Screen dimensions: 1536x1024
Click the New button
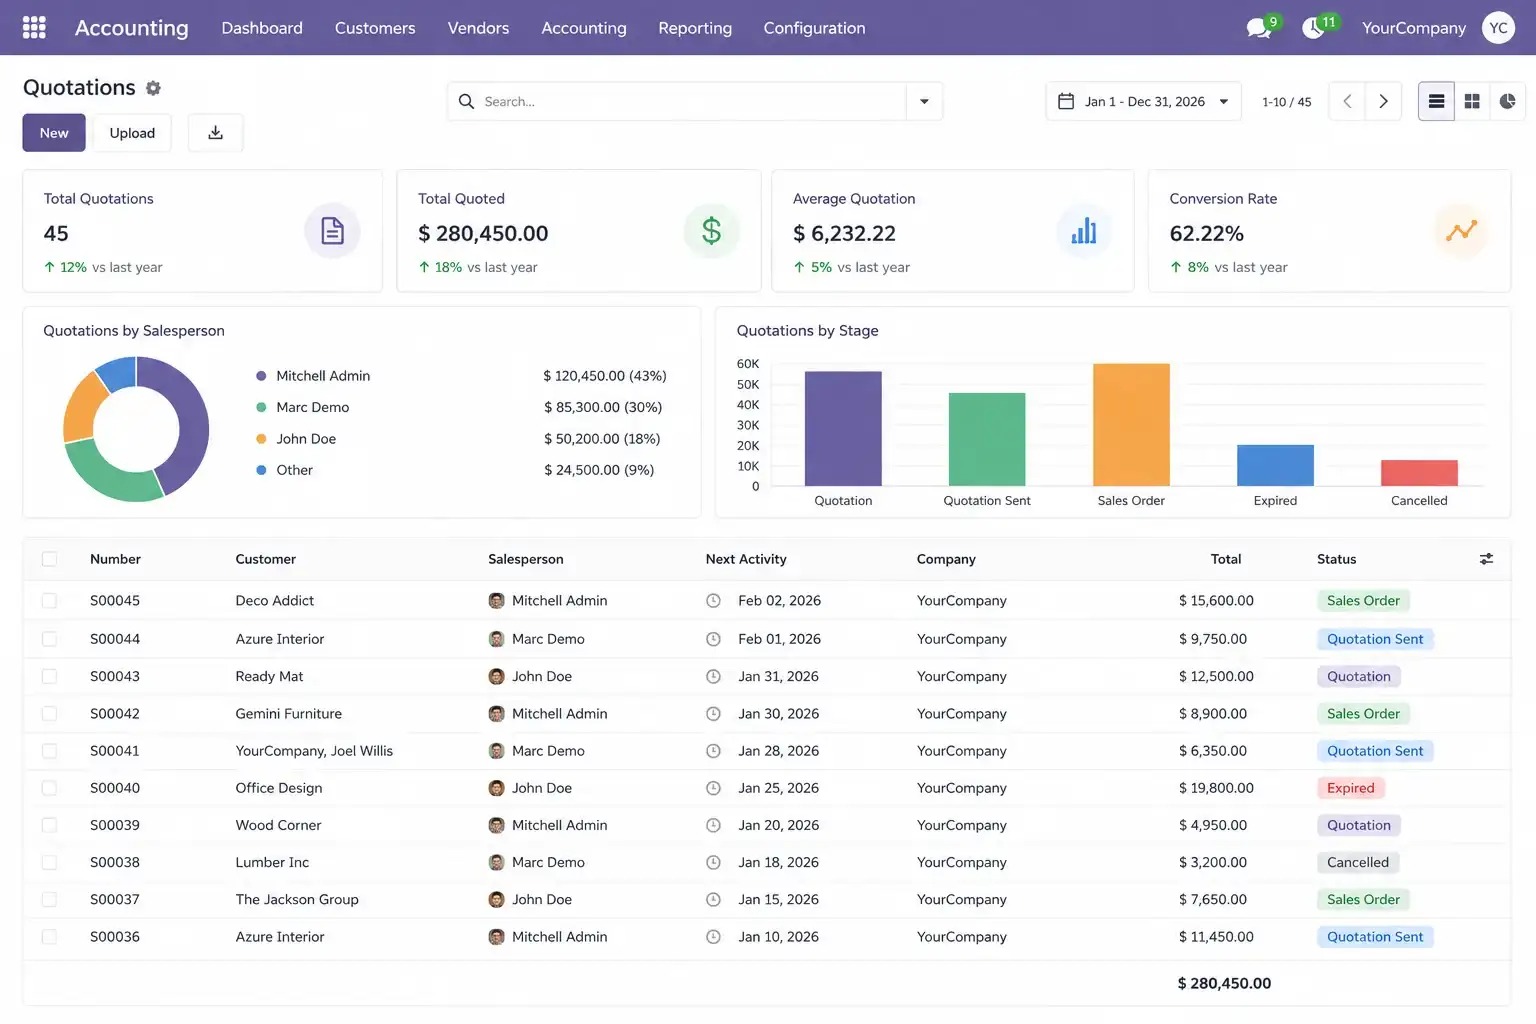(54, 133)
